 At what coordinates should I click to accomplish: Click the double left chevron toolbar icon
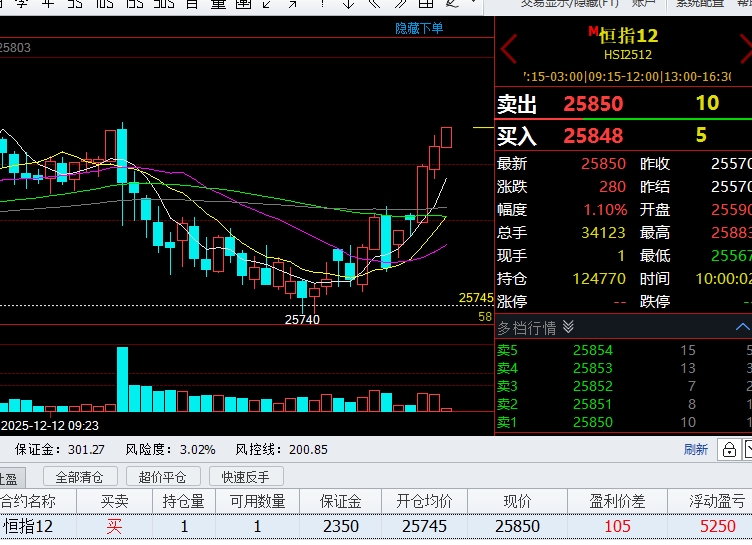[374, 4]
